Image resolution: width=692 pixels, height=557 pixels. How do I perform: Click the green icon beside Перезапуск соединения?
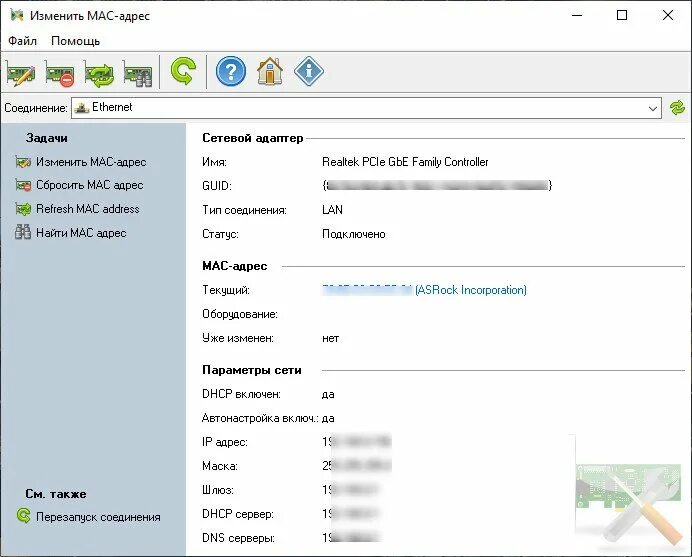pyautogui.click(x=24, y=516)
